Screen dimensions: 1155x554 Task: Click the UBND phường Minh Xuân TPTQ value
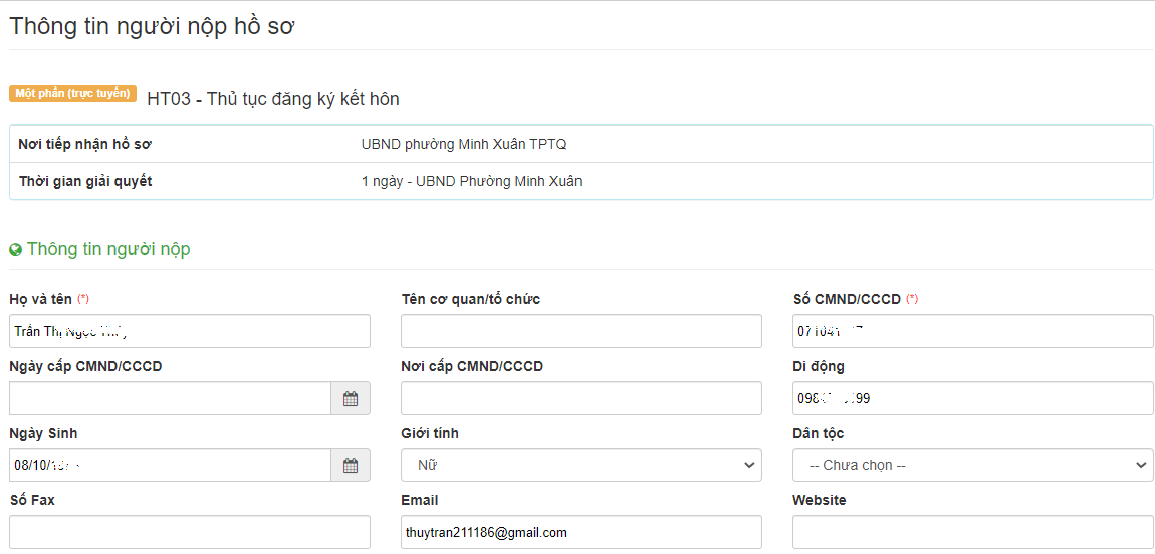coord(464,144)
